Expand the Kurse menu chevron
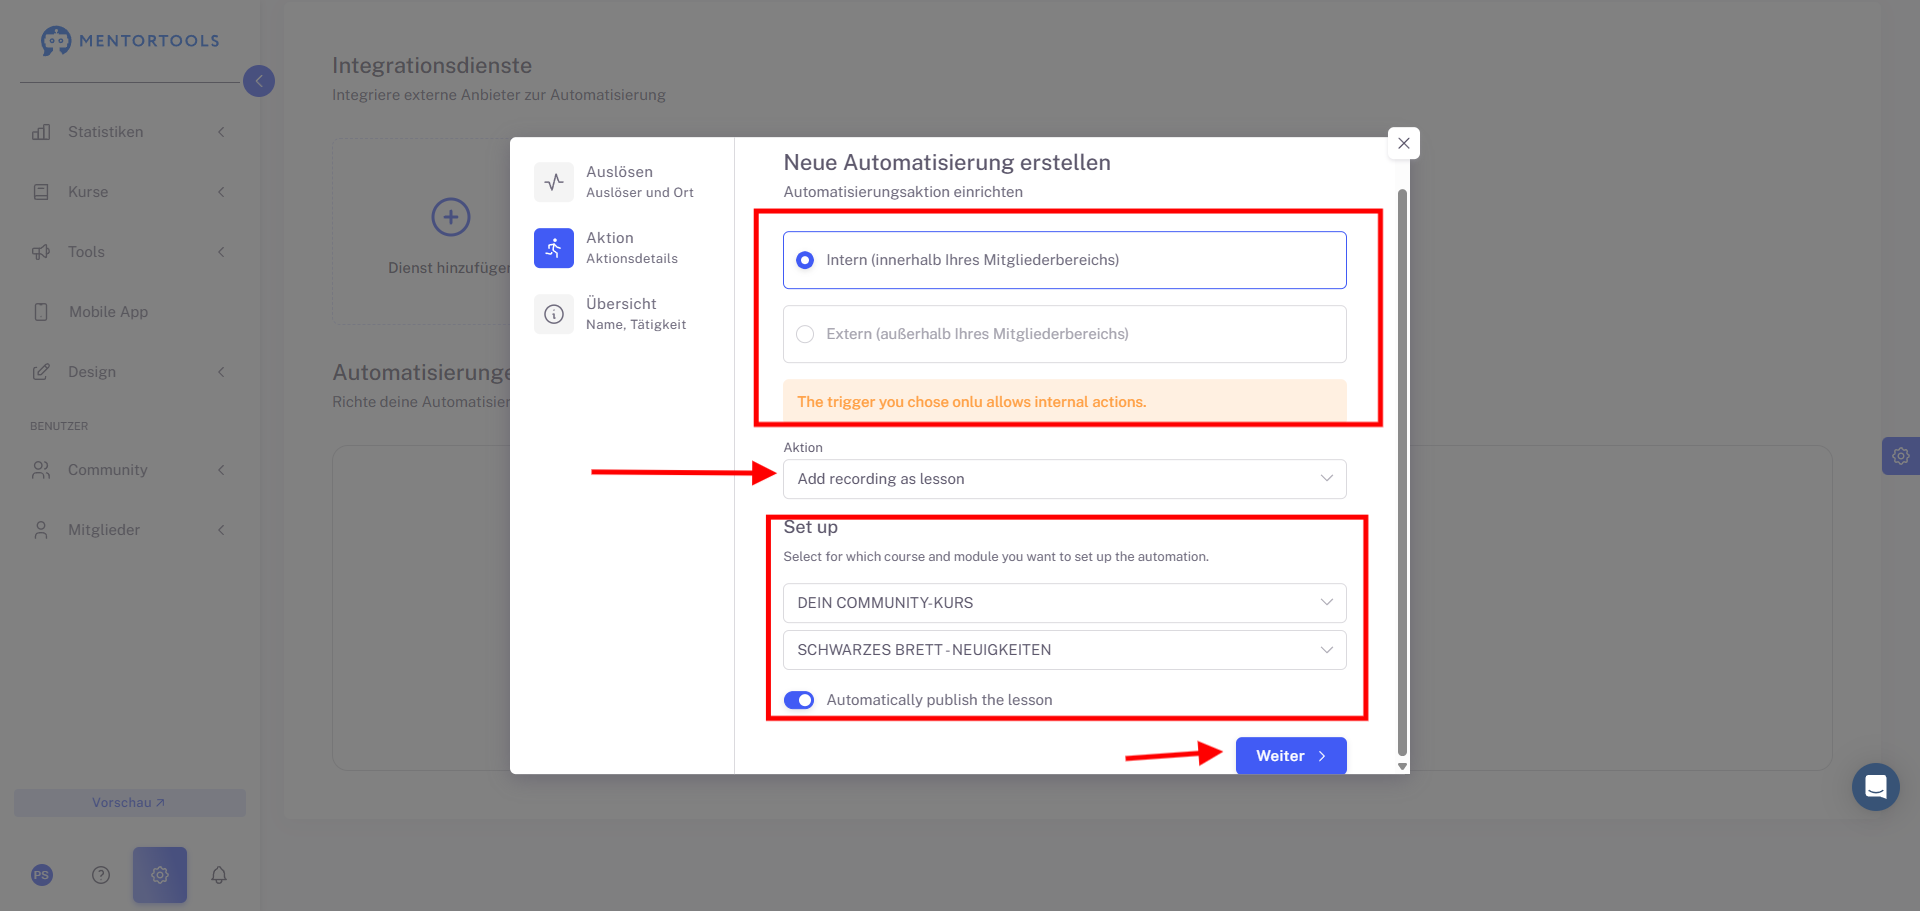This screenshot has height=911, width=1920. click(x=221, y=192)
